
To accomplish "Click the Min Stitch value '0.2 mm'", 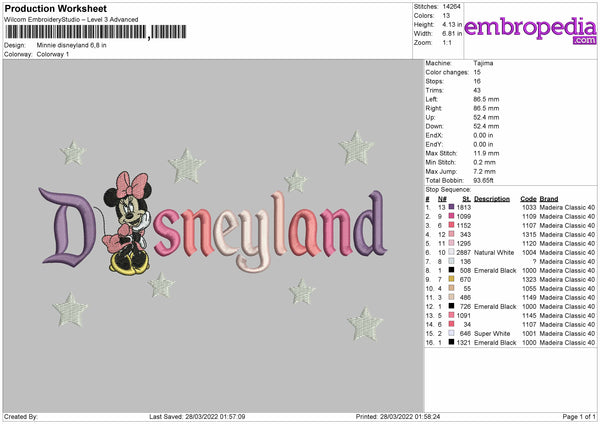I will click(x=484, y=162).
